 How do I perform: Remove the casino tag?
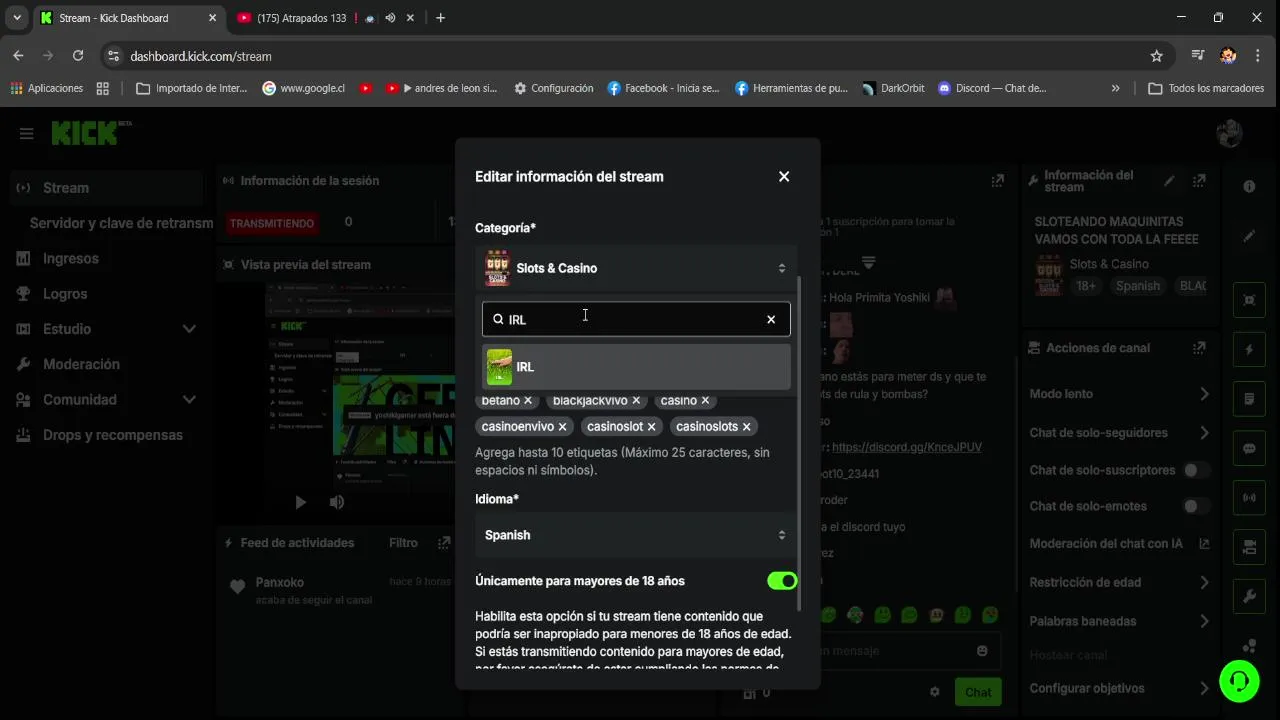(705, 400)
